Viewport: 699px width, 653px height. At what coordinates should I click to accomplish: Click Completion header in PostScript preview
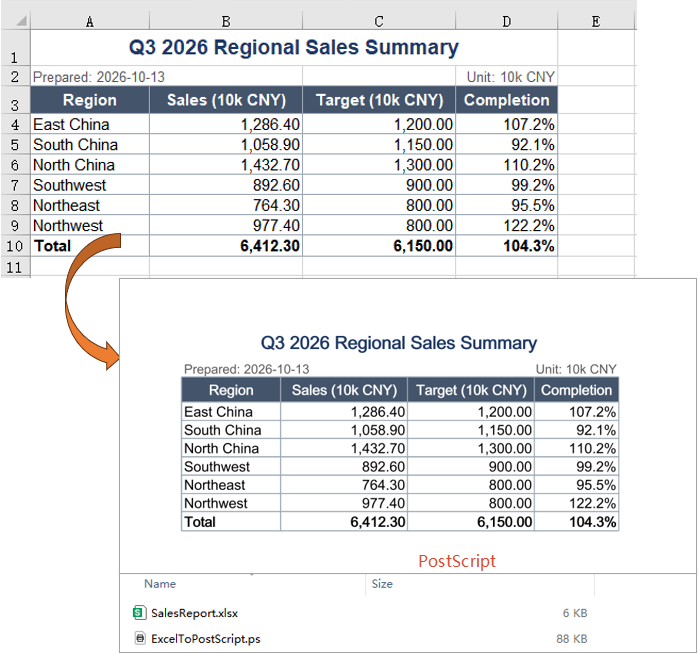pos(576,390)
